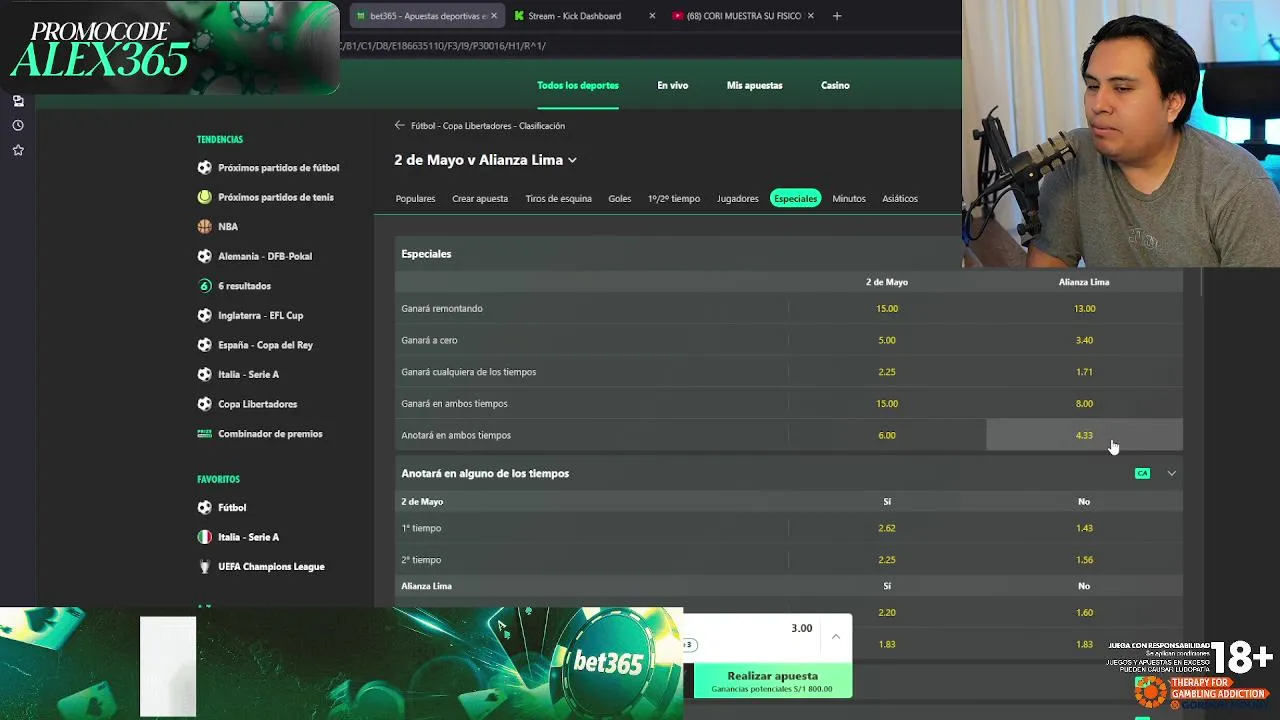1280x720 pixels.
Task: Click the ball icon next to Copa Libertadores
Action: [x=204, y=404]
